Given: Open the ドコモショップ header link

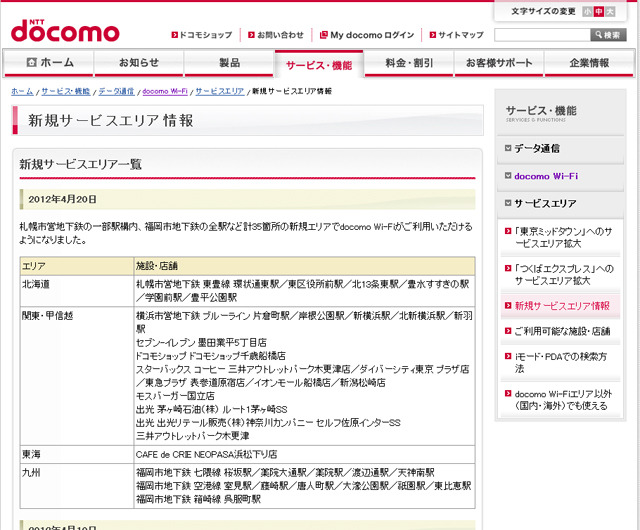Looking at the screenshot, I should coord(206,35).
